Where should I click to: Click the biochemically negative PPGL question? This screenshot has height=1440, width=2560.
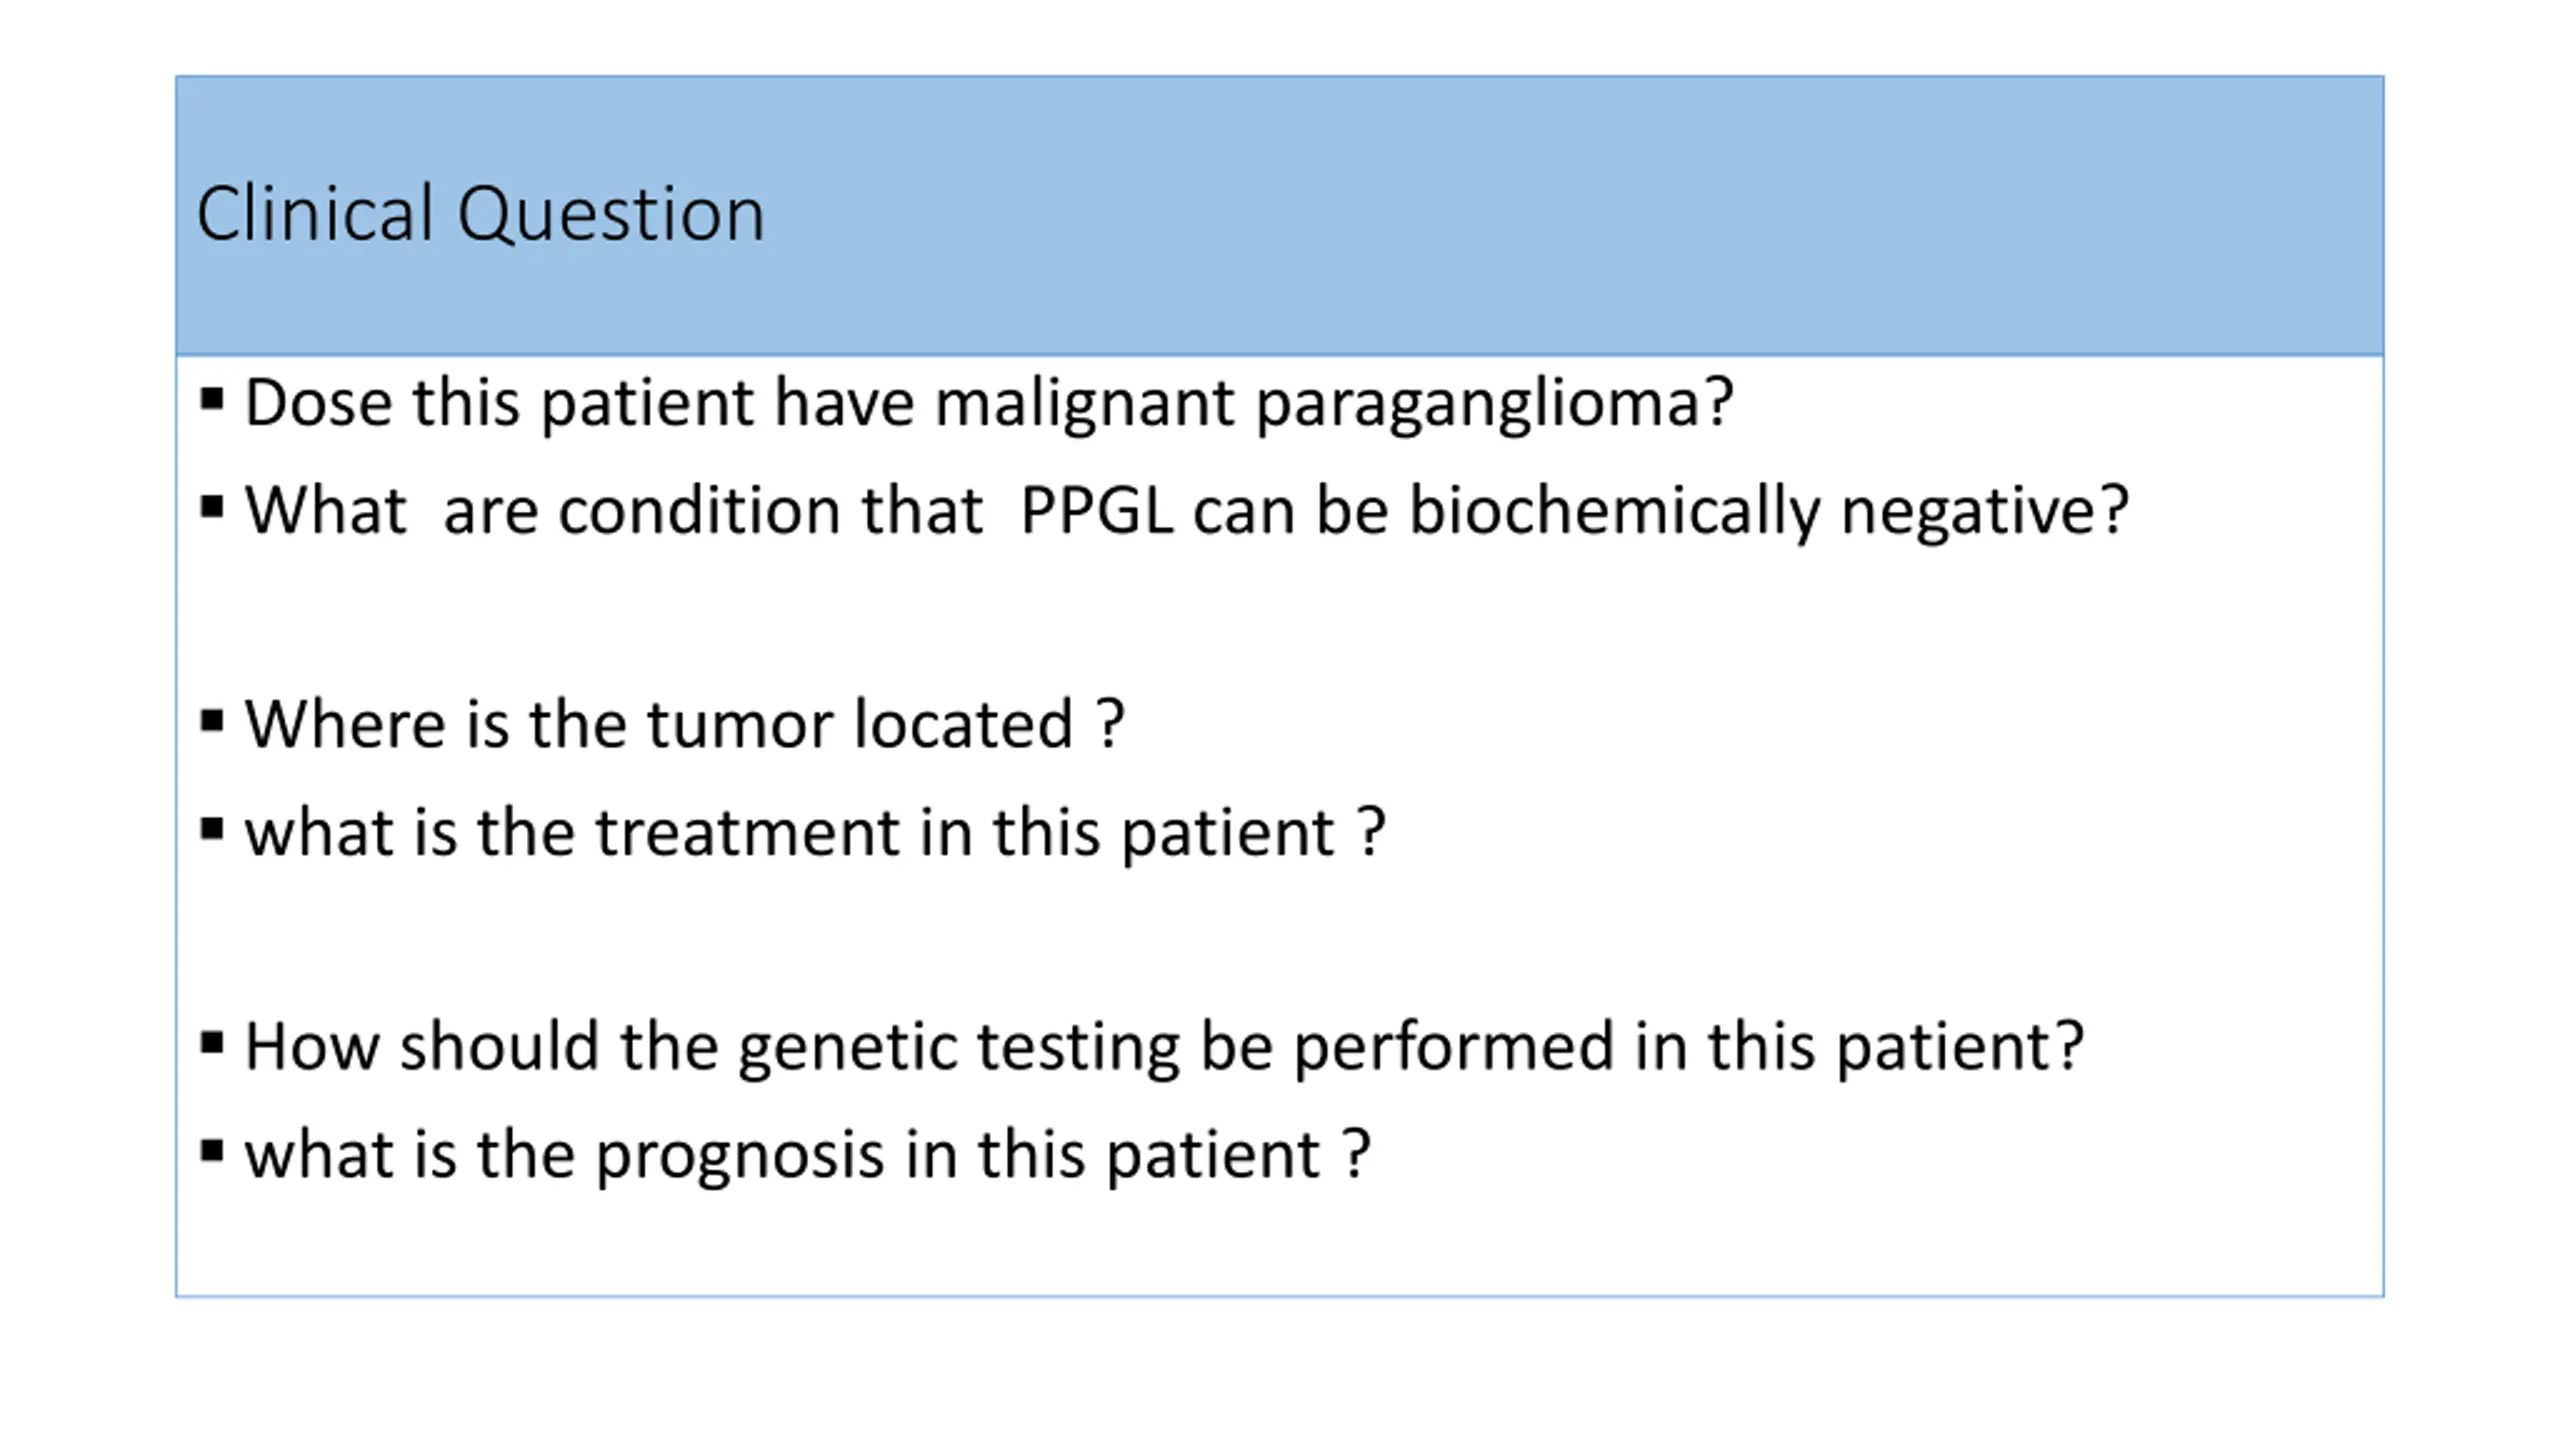tap(1187, 511)
